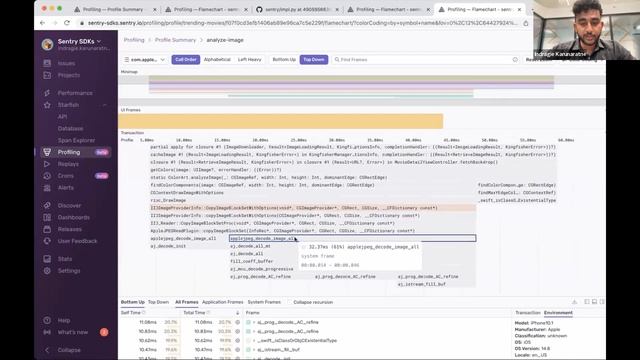Click sort arrow next to Total Time
640x360 pixels.
[238, 313]
